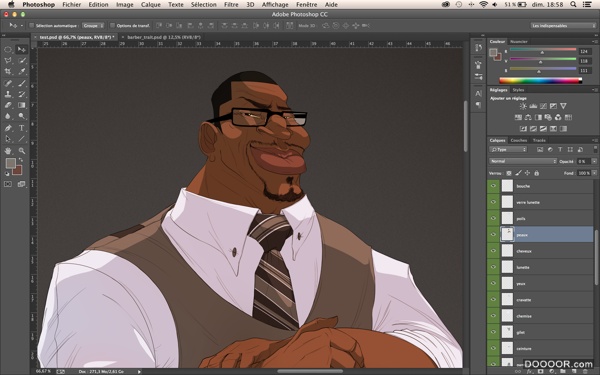Add a Levels adjustment

(x=533, y=106)
